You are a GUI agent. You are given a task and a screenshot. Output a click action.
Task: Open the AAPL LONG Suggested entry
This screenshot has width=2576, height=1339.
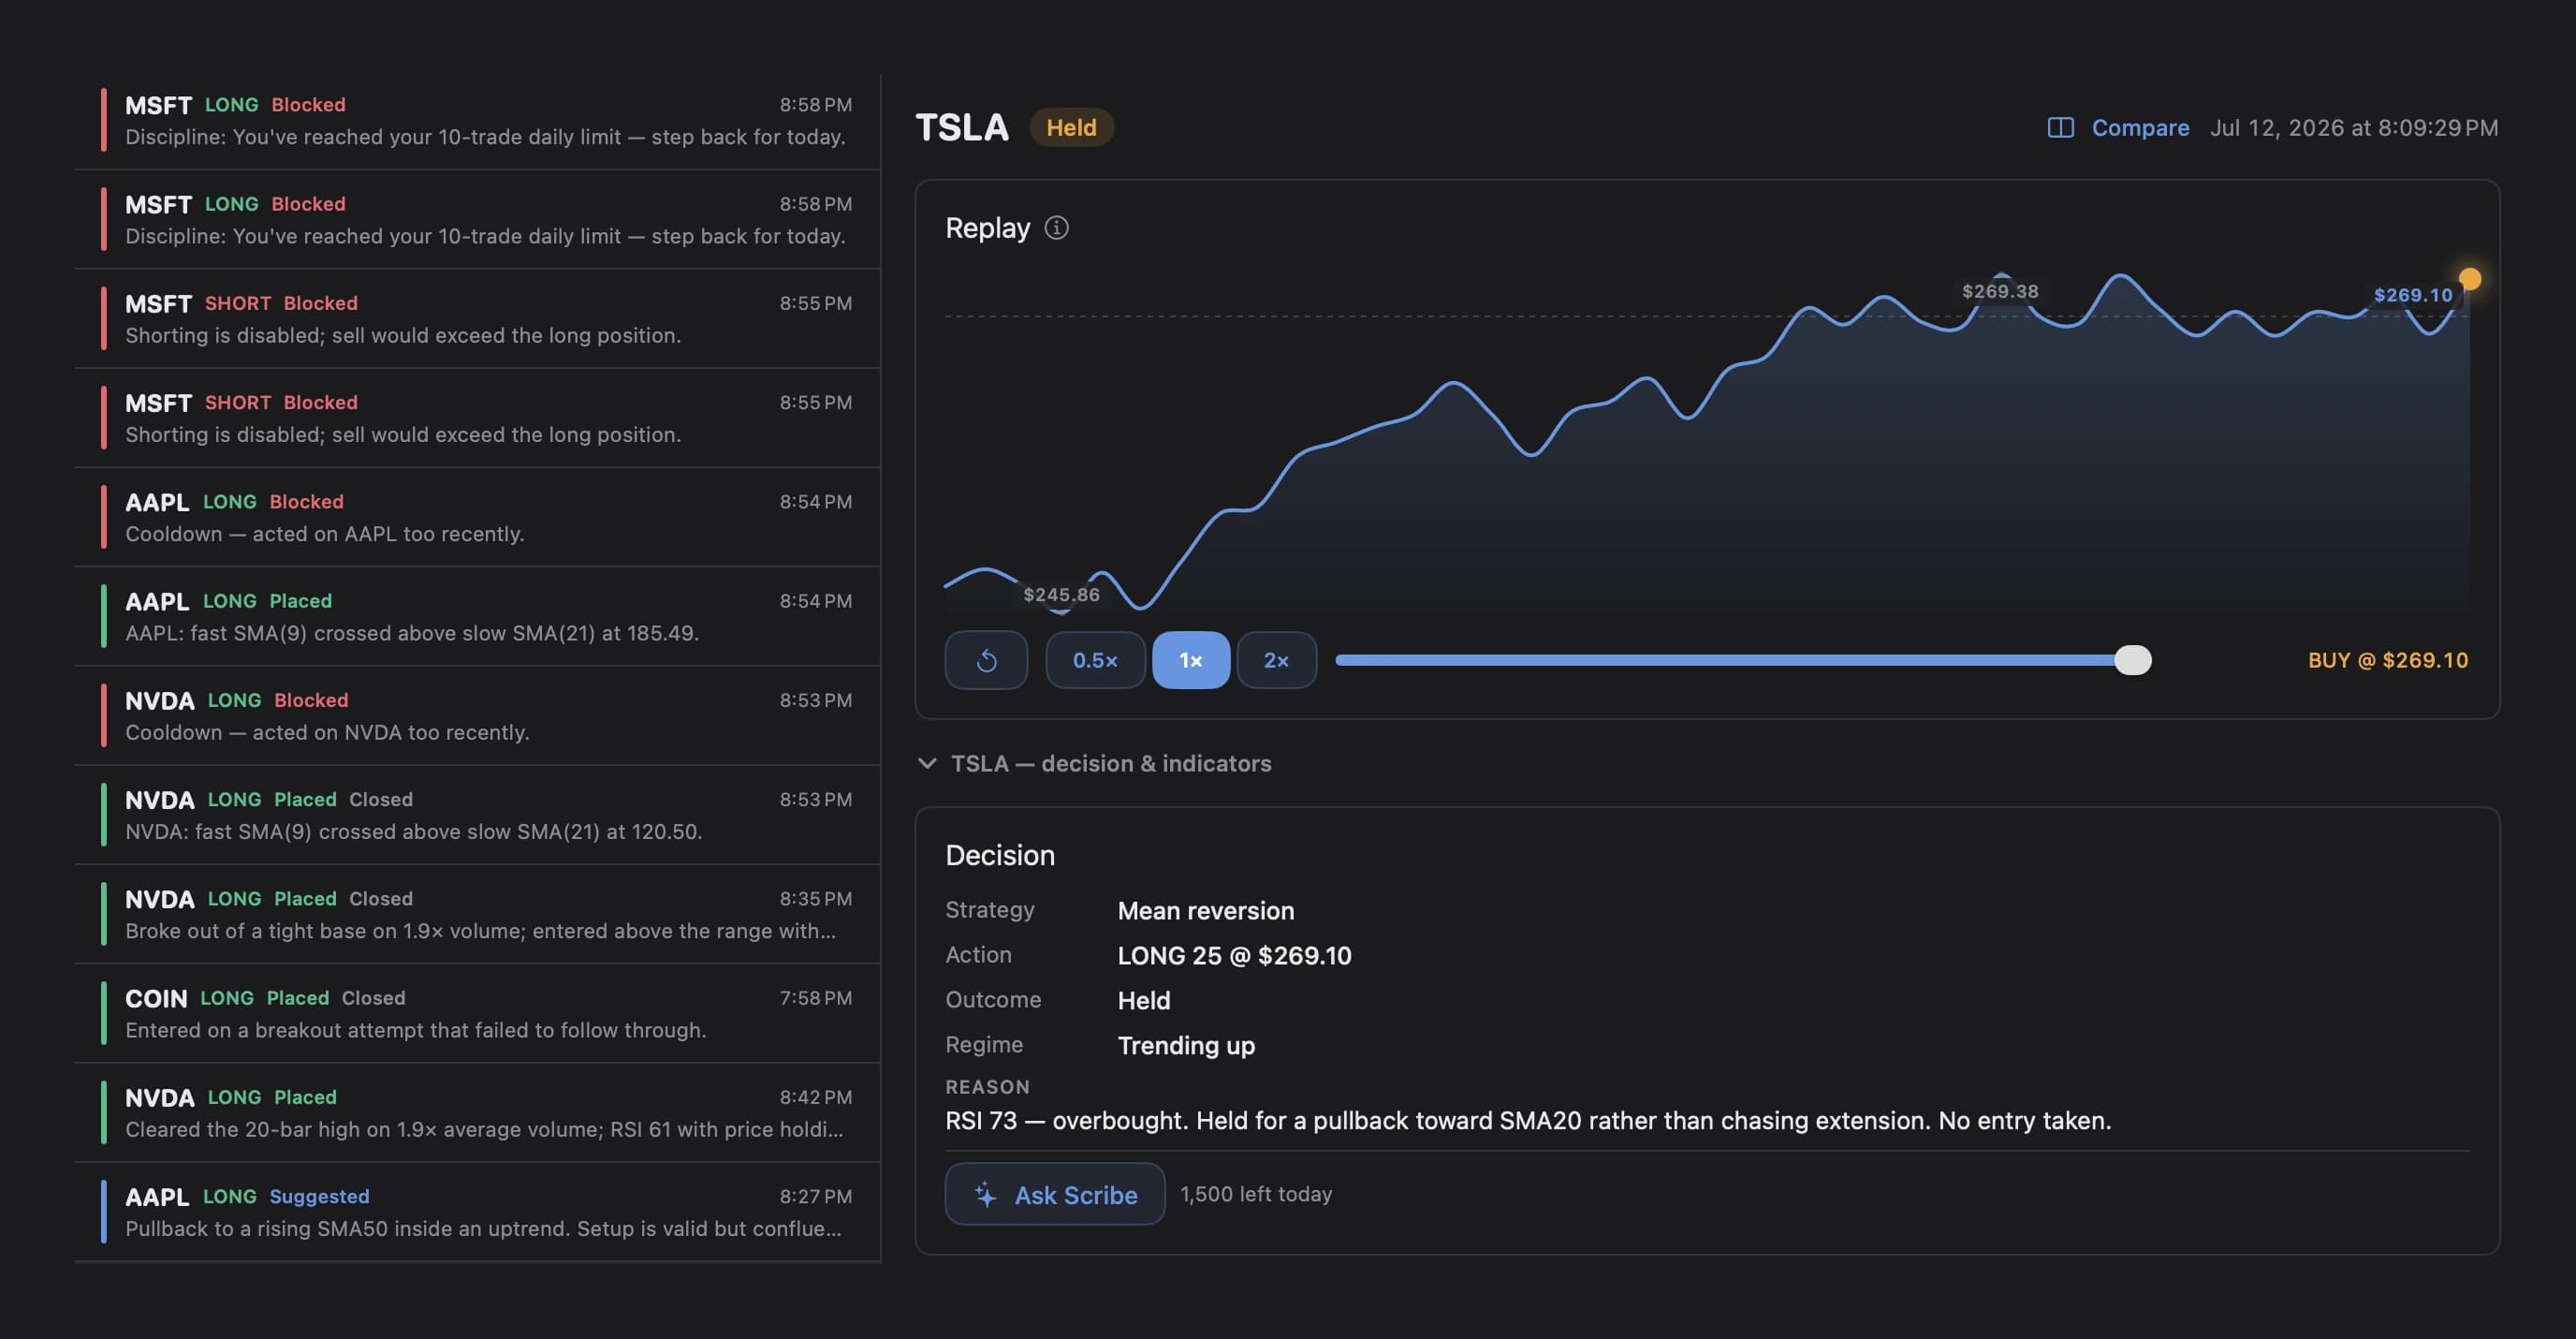click(x=478, y=1212)
